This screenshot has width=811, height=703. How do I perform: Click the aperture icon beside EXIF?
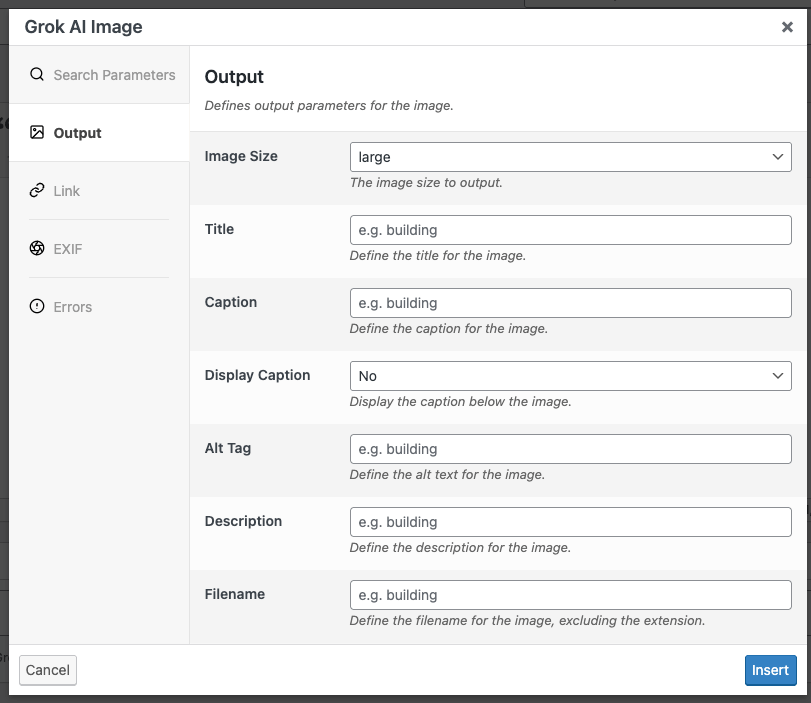point(37,248)
